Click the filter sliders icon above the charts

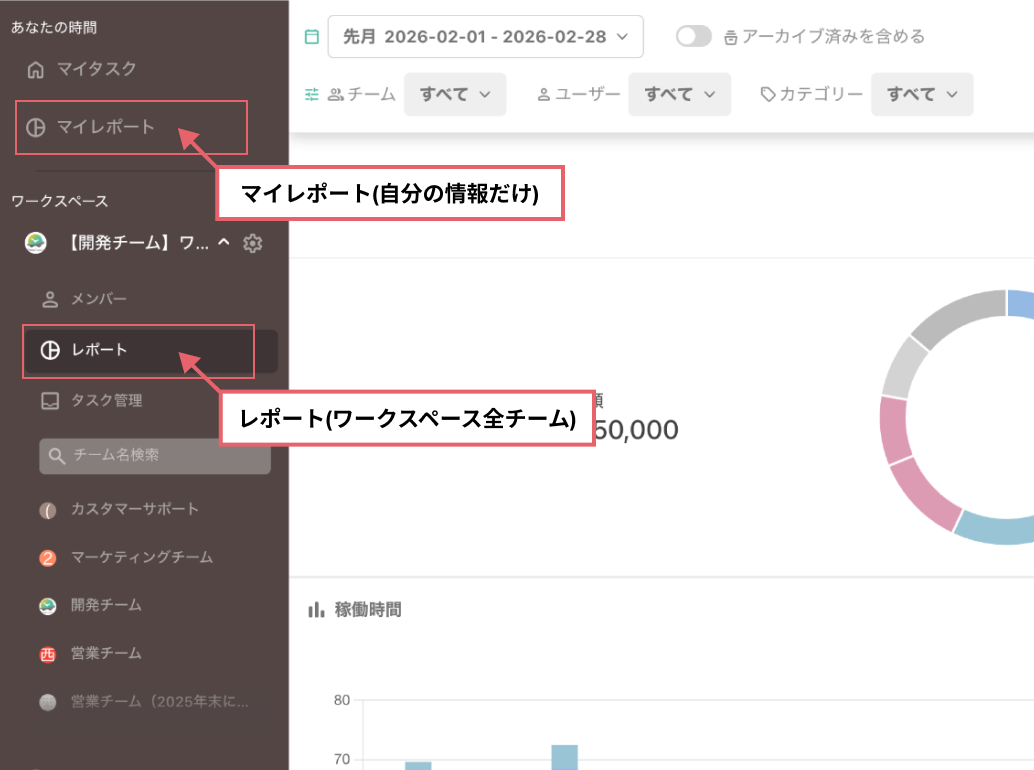(313, 92)
